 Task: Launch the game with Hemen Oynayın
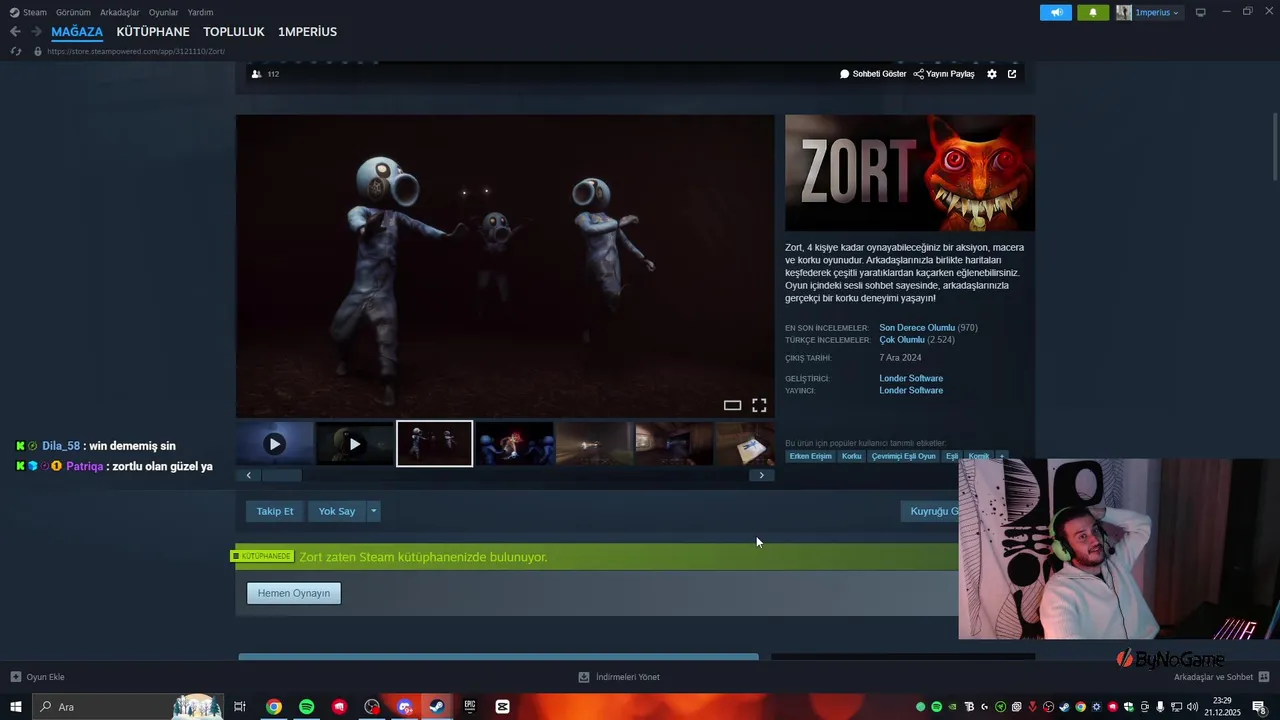click(294, 593)
